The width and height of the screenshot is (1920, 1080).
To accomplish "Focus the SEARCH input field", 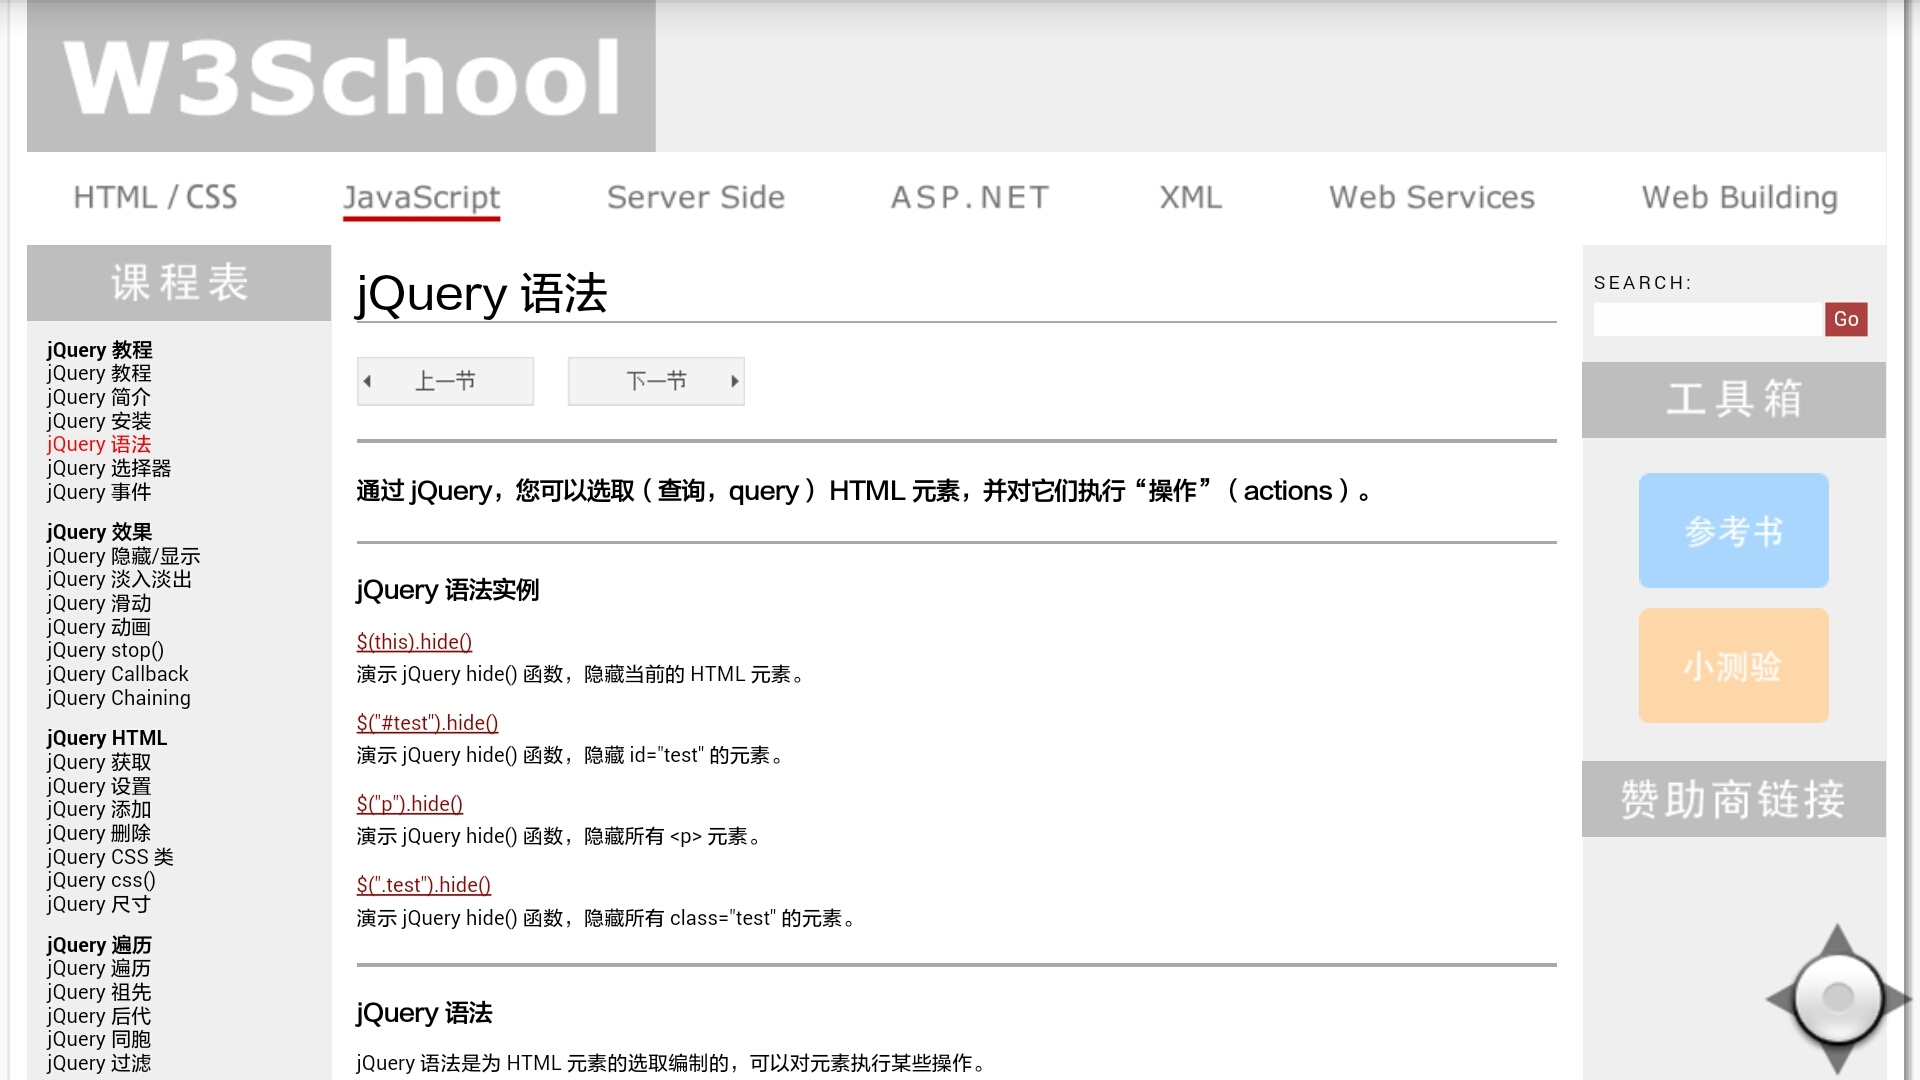I will point(1709,319).
